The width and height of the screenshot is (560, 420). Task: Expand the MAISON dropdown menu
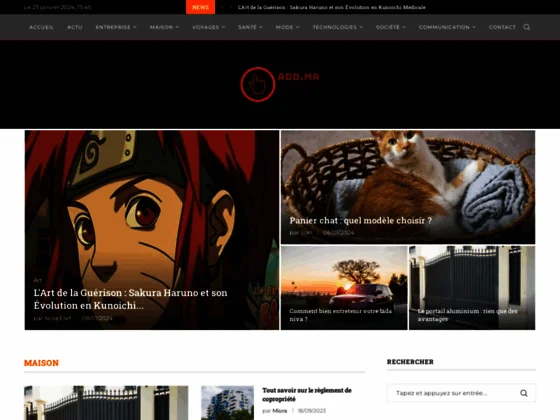coord(164,27)
